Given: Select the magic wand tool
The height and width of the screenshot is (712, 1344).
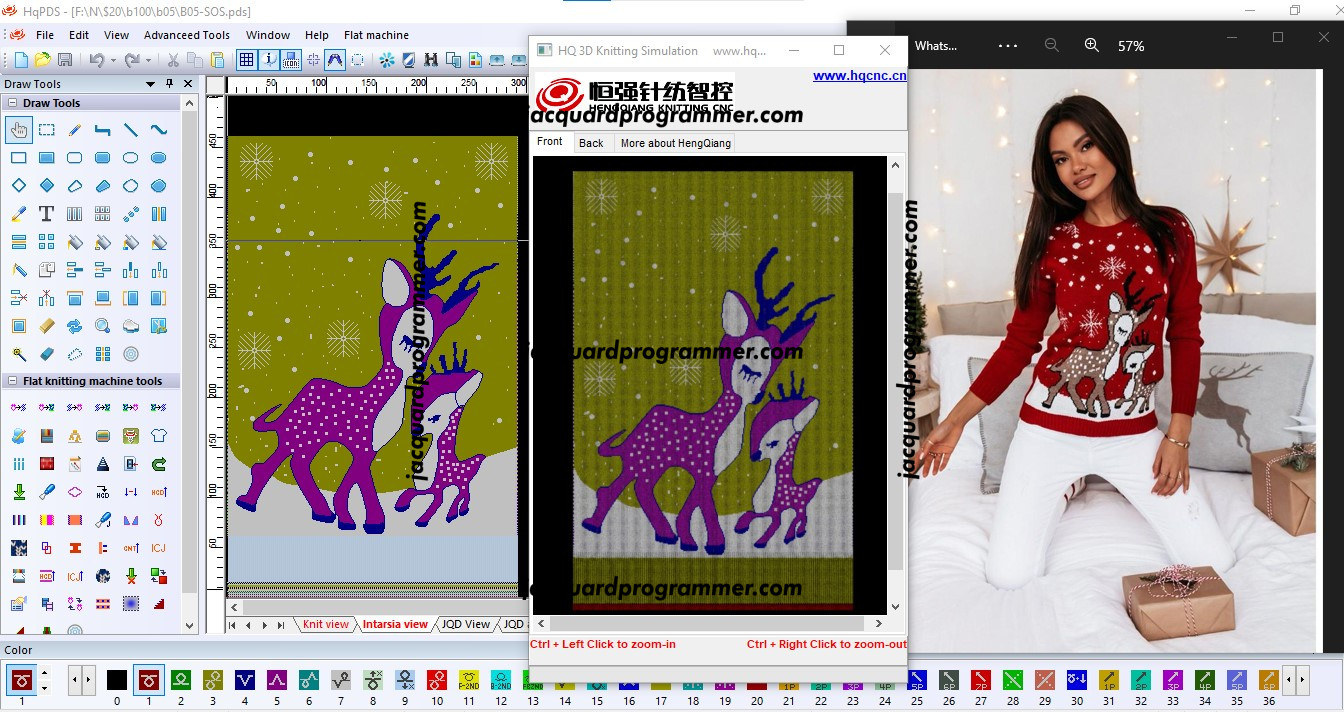Looking at the screenshot, I should coord(19,353).
